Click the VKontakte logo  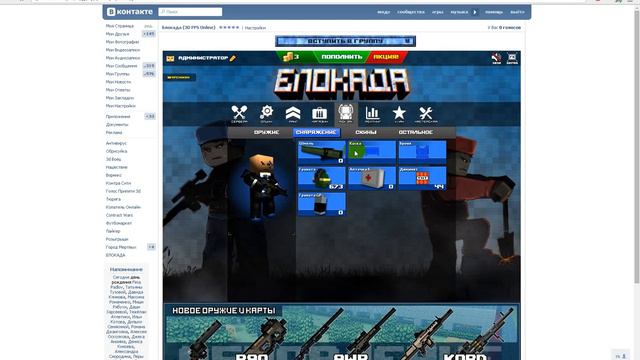(x=130, y=12)
